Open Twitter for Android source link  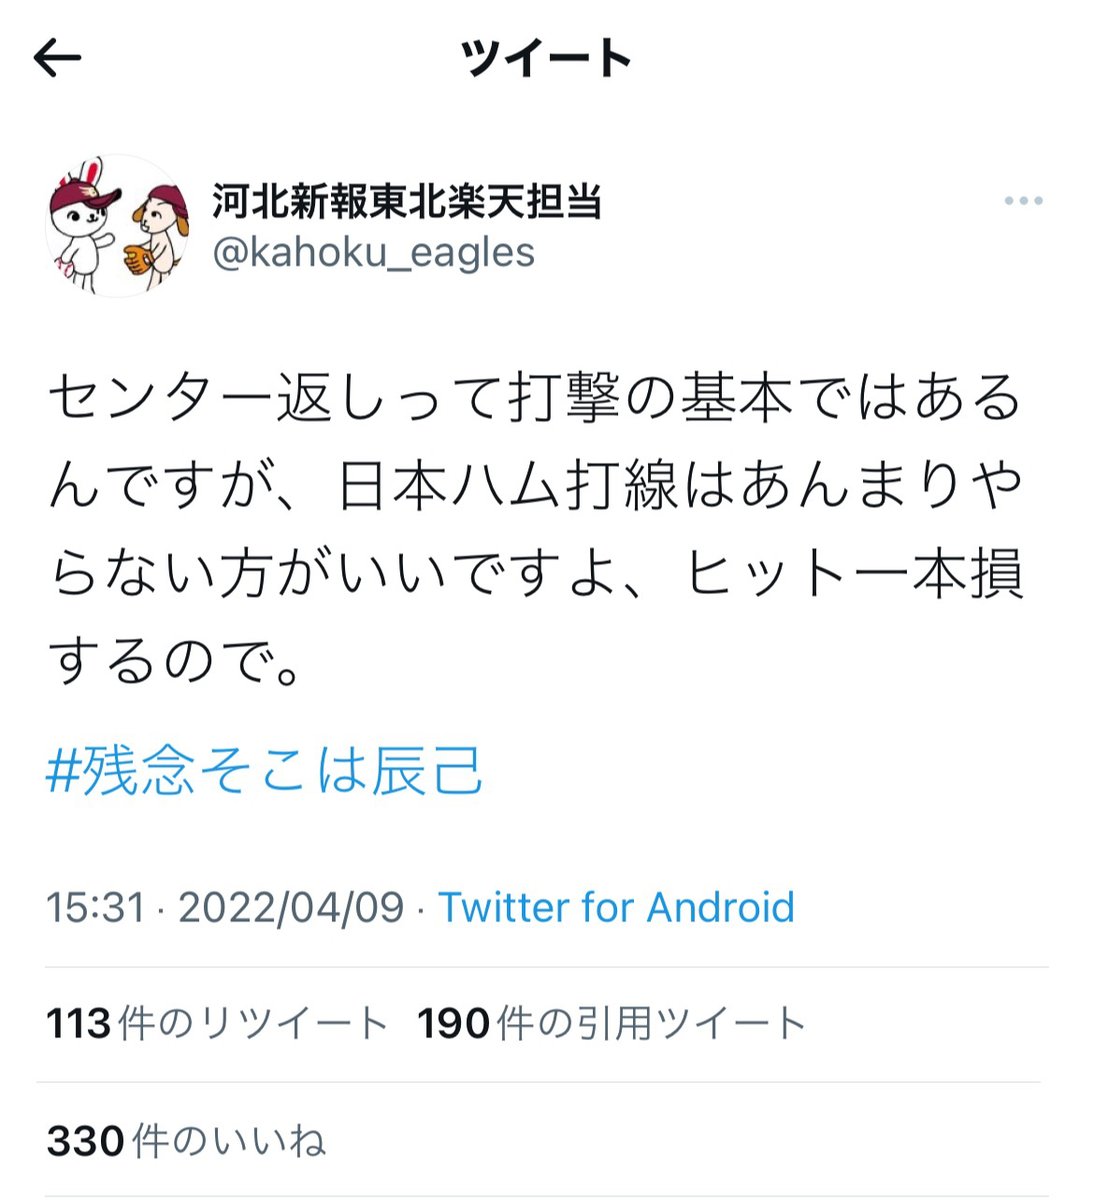[617, 908]
